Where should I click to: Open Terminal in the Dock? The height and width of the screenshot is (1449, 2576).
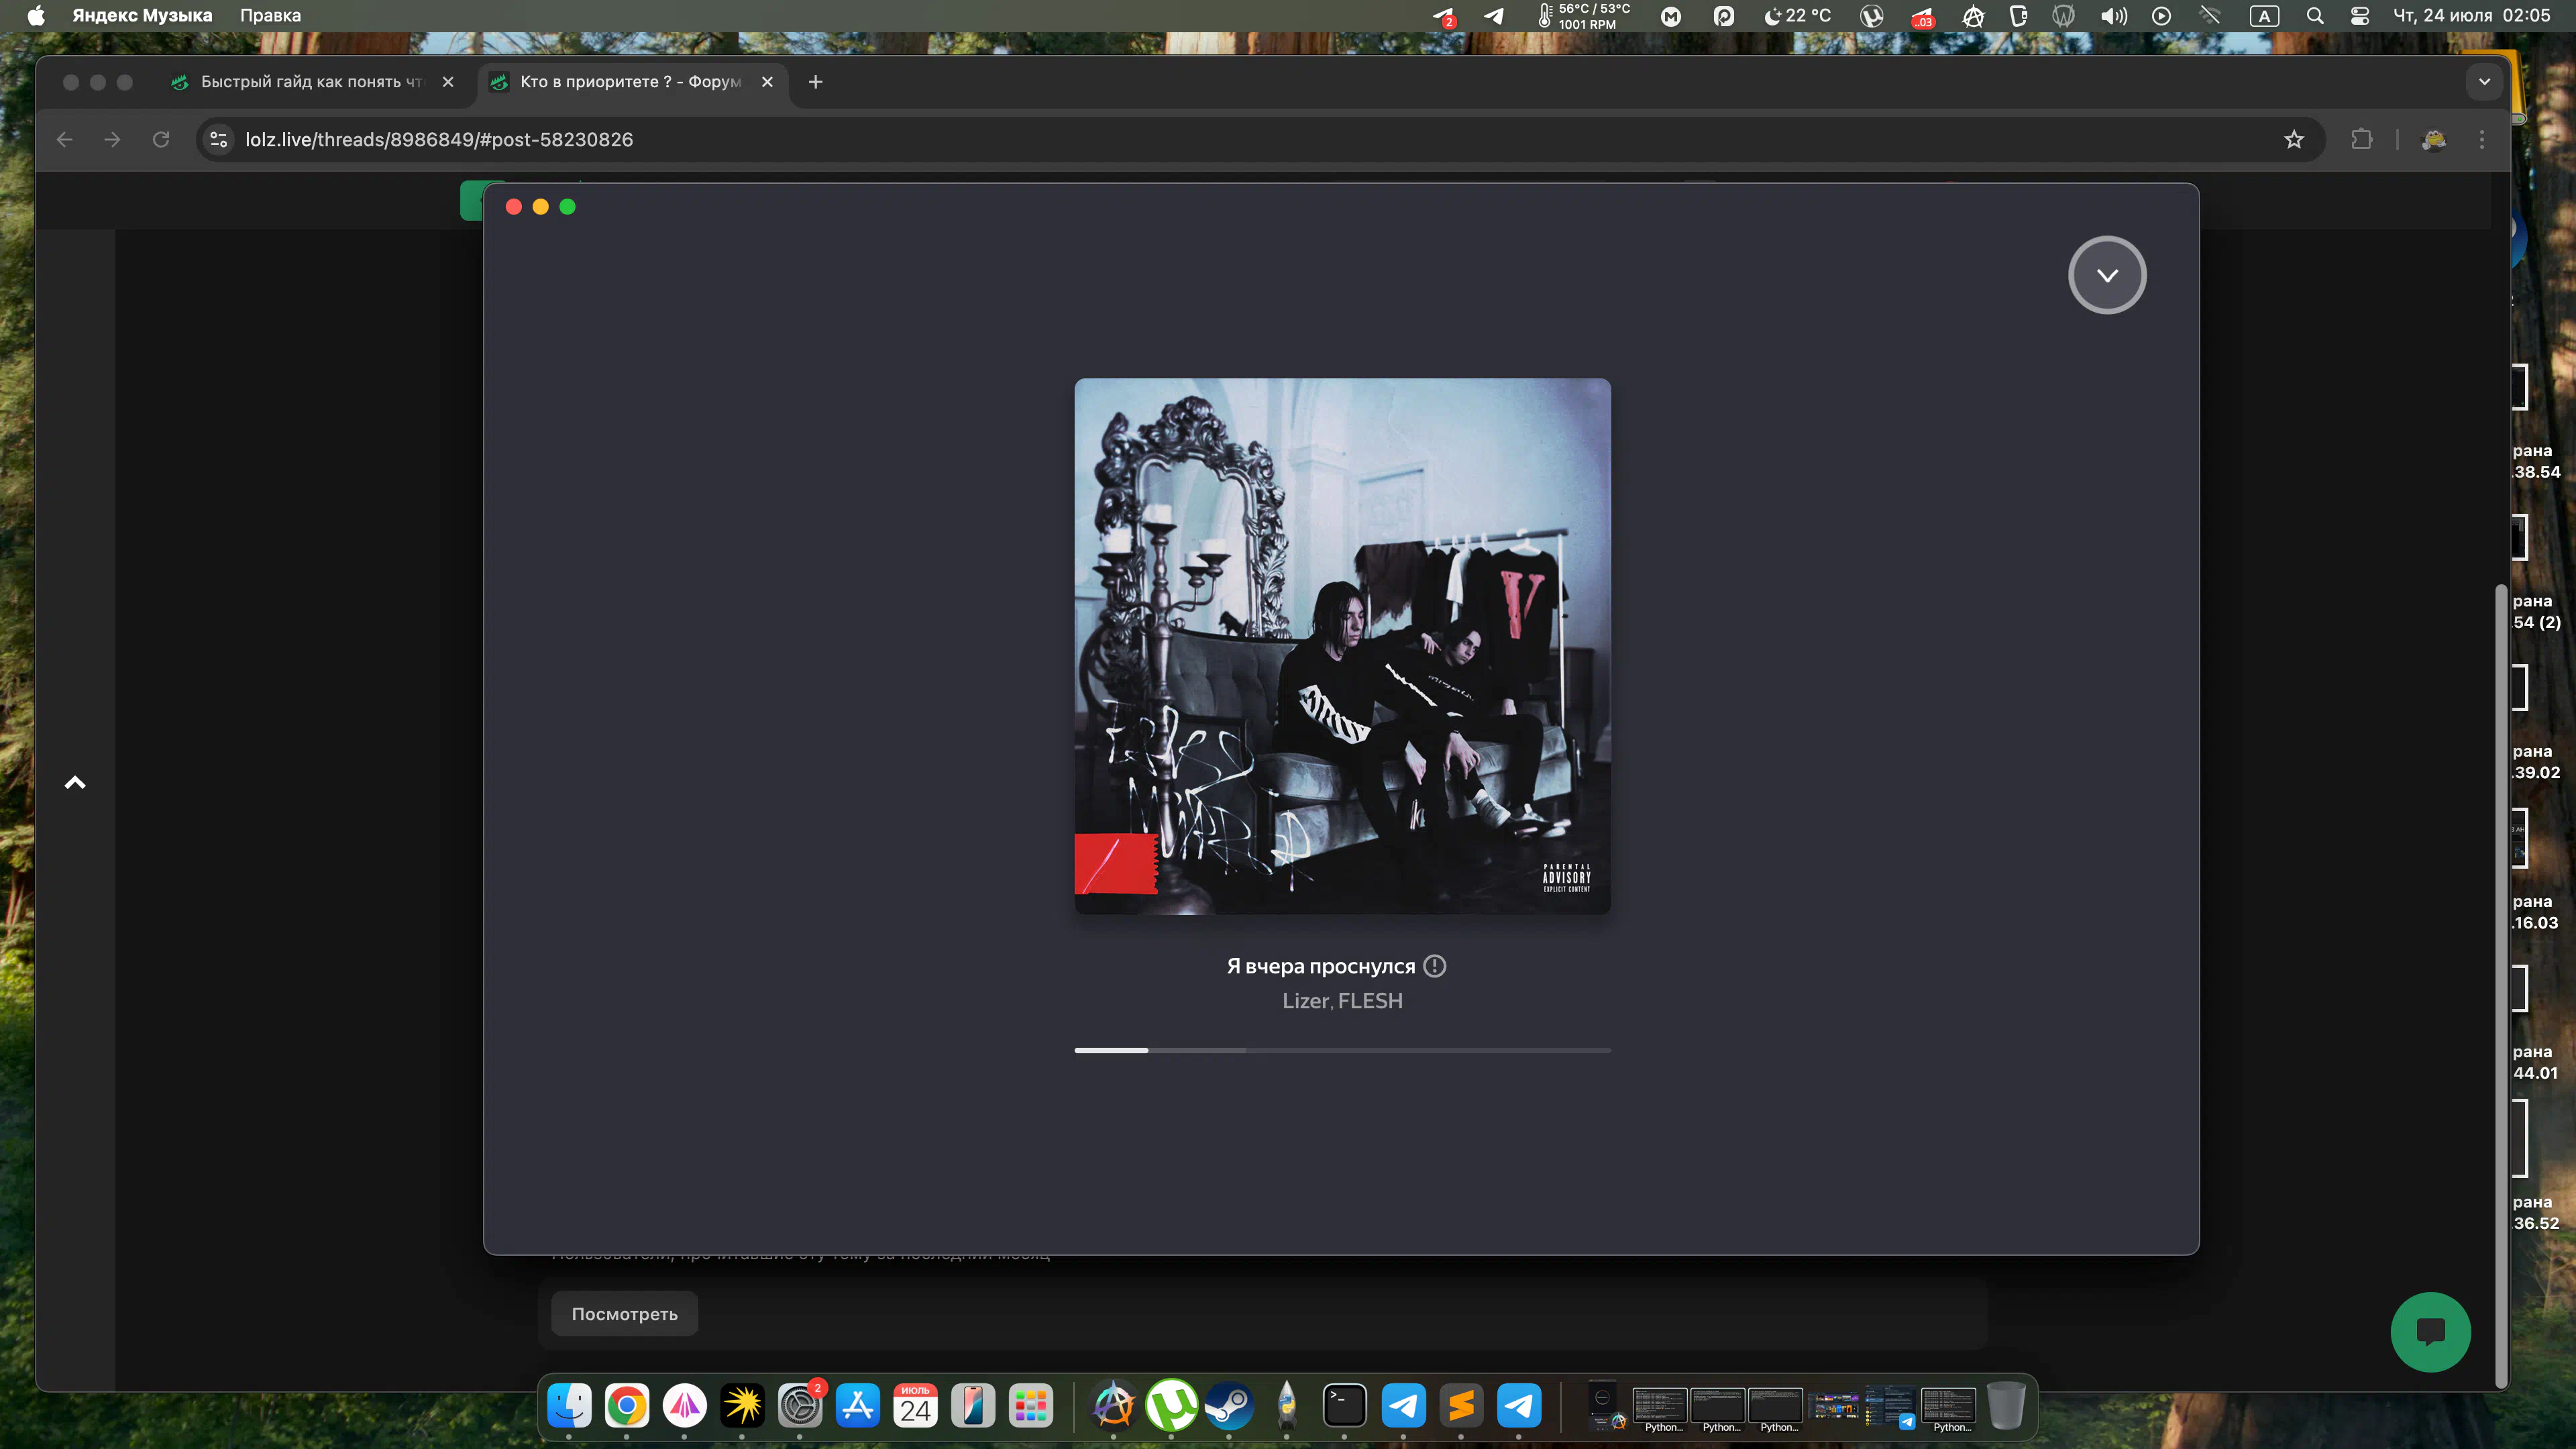pos(1344,1406)
